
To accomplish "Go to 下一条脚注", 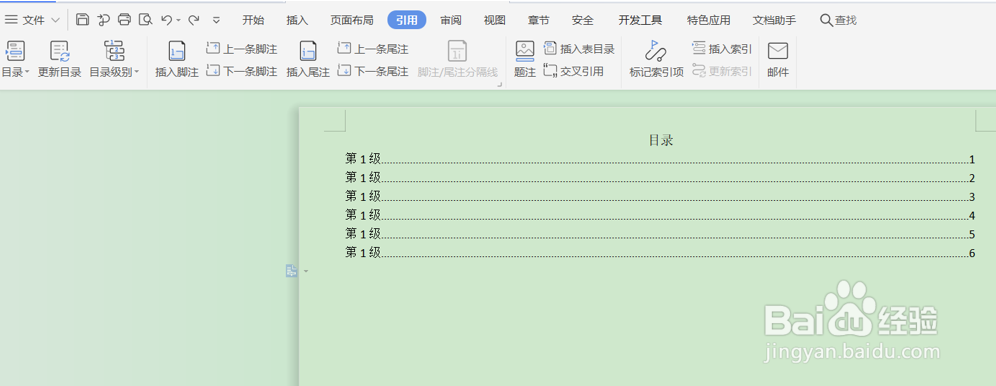I will pyautogui.click(x=241, y=71).
